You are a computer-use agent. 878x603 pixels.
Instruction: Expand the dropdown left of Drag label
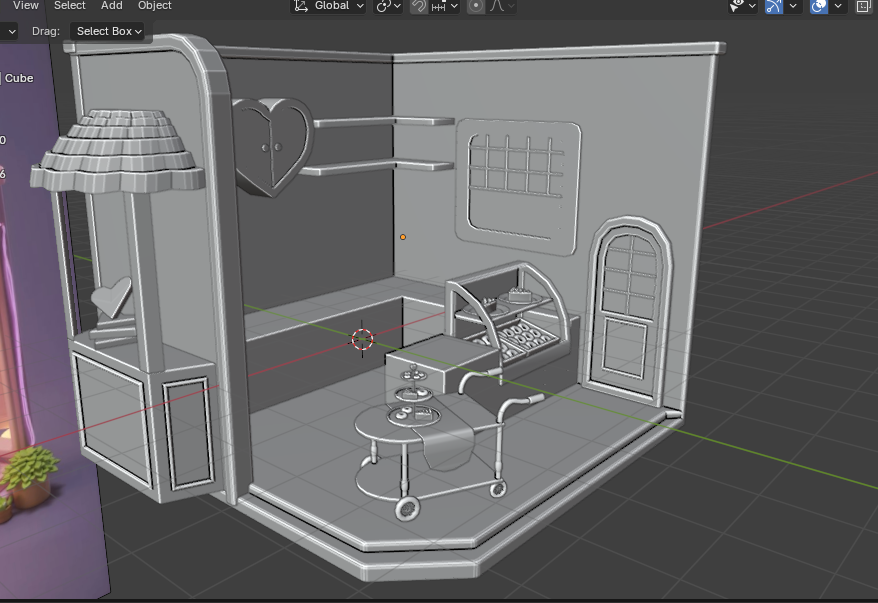pos(10,31)
